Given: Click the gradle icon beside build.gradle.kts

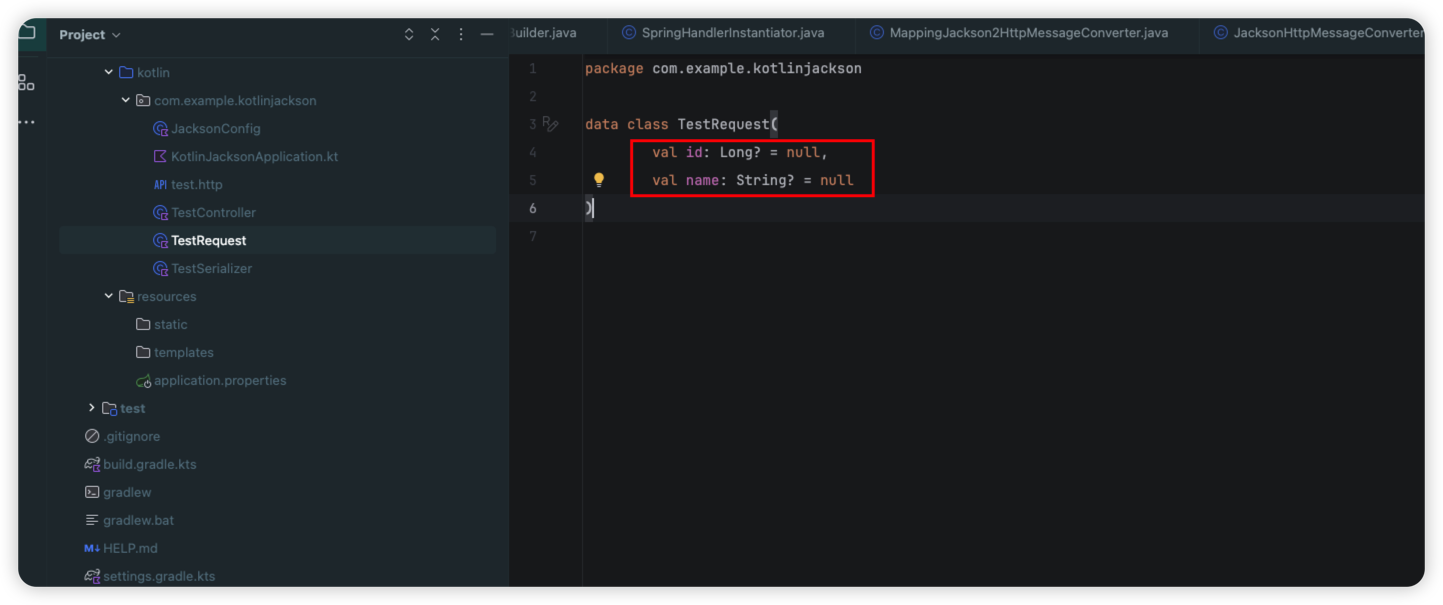Looking at the screenshot, I should coord(92,465).
